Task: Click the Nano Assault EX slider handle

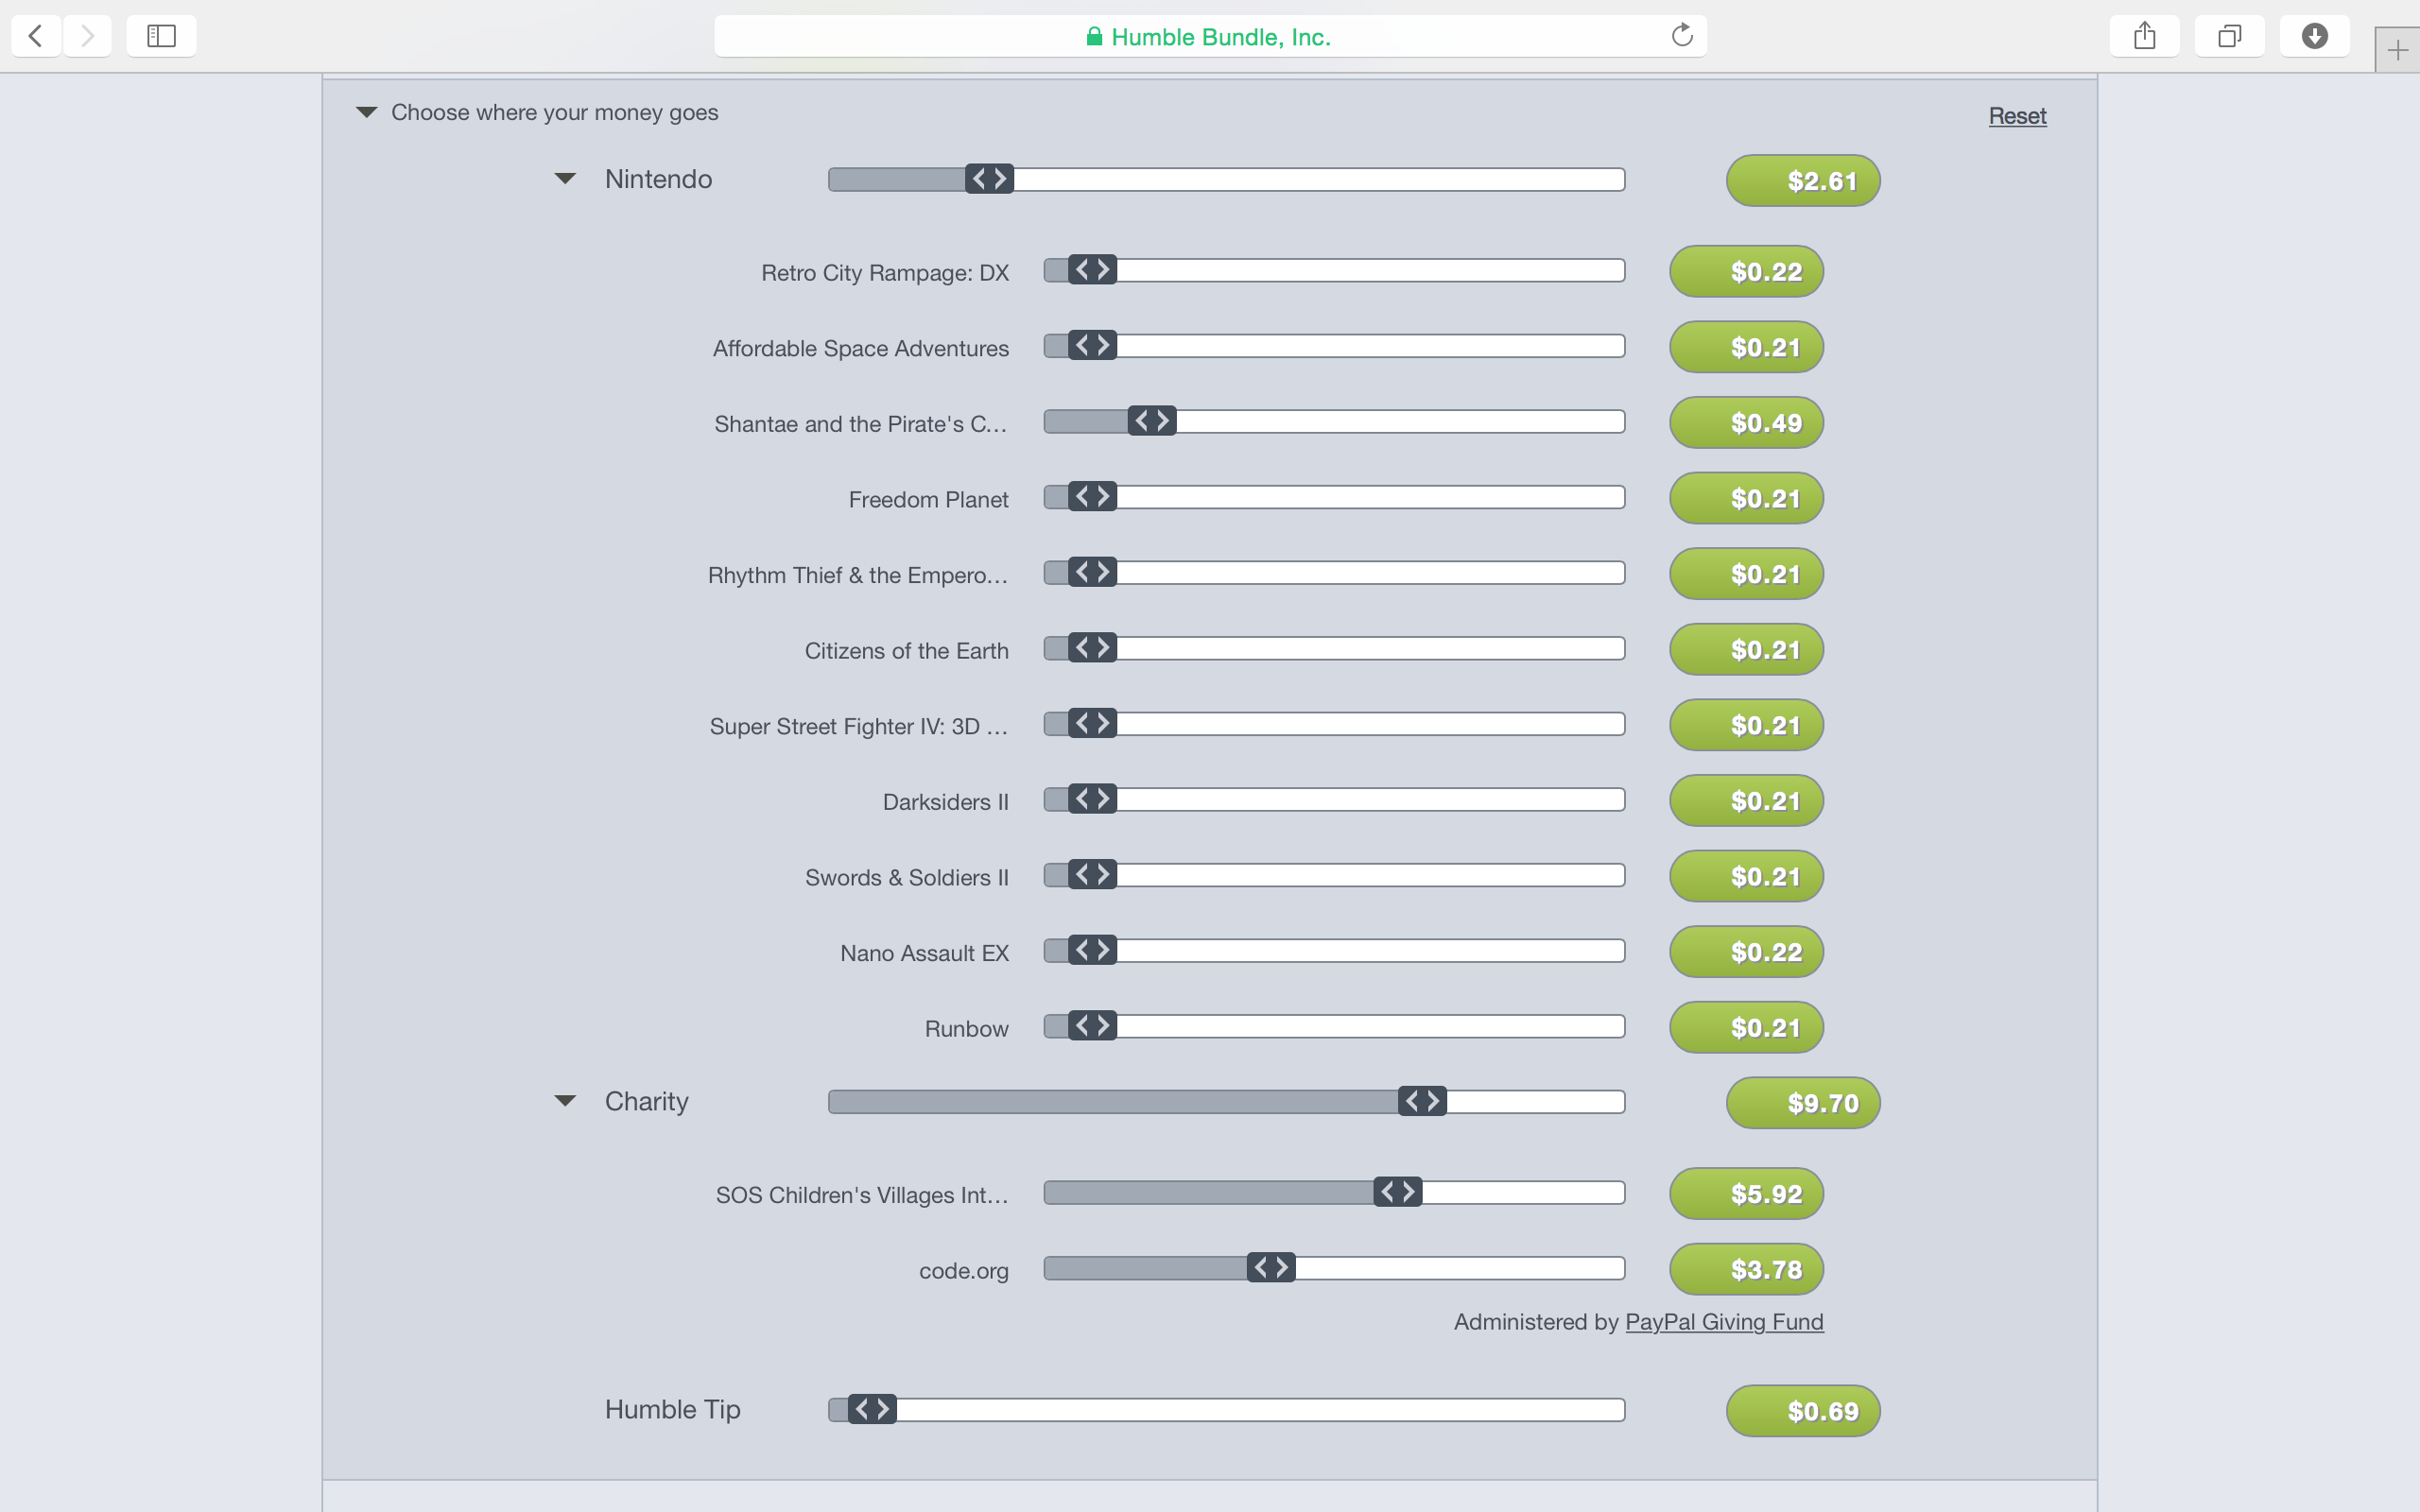Action: point(1092,950)
